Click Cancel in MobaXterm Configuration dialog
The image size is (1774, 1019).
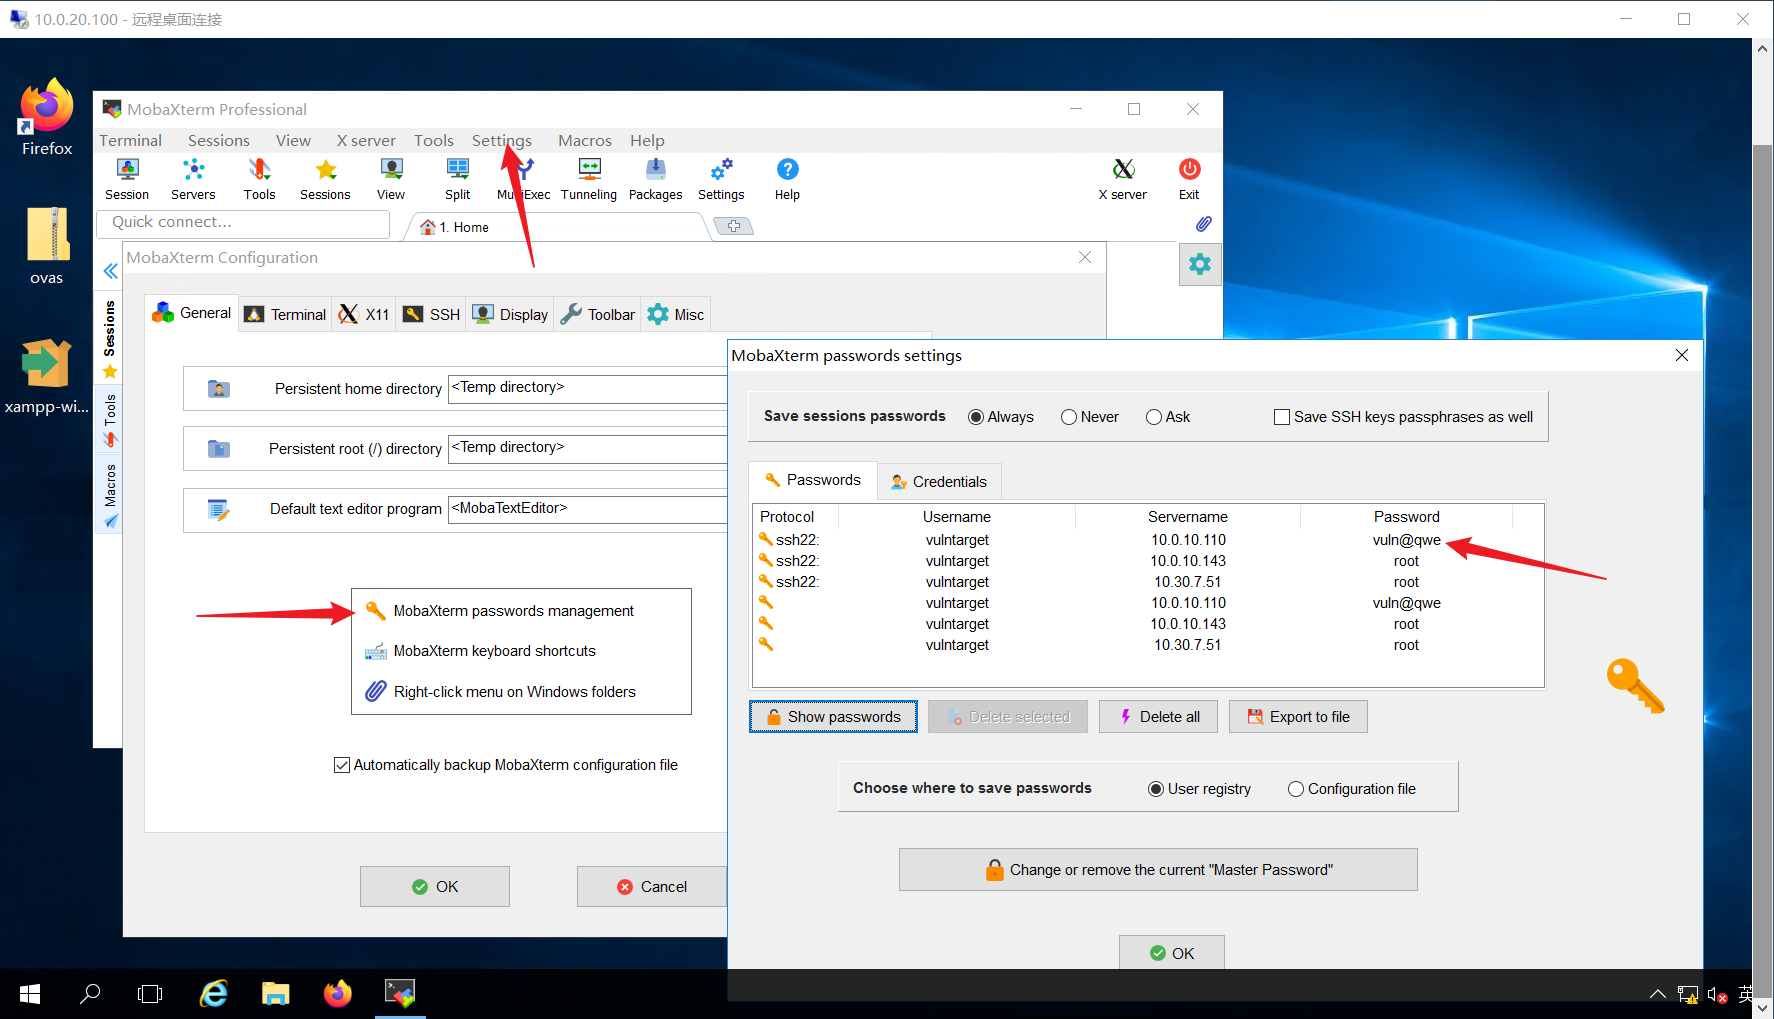652,886
